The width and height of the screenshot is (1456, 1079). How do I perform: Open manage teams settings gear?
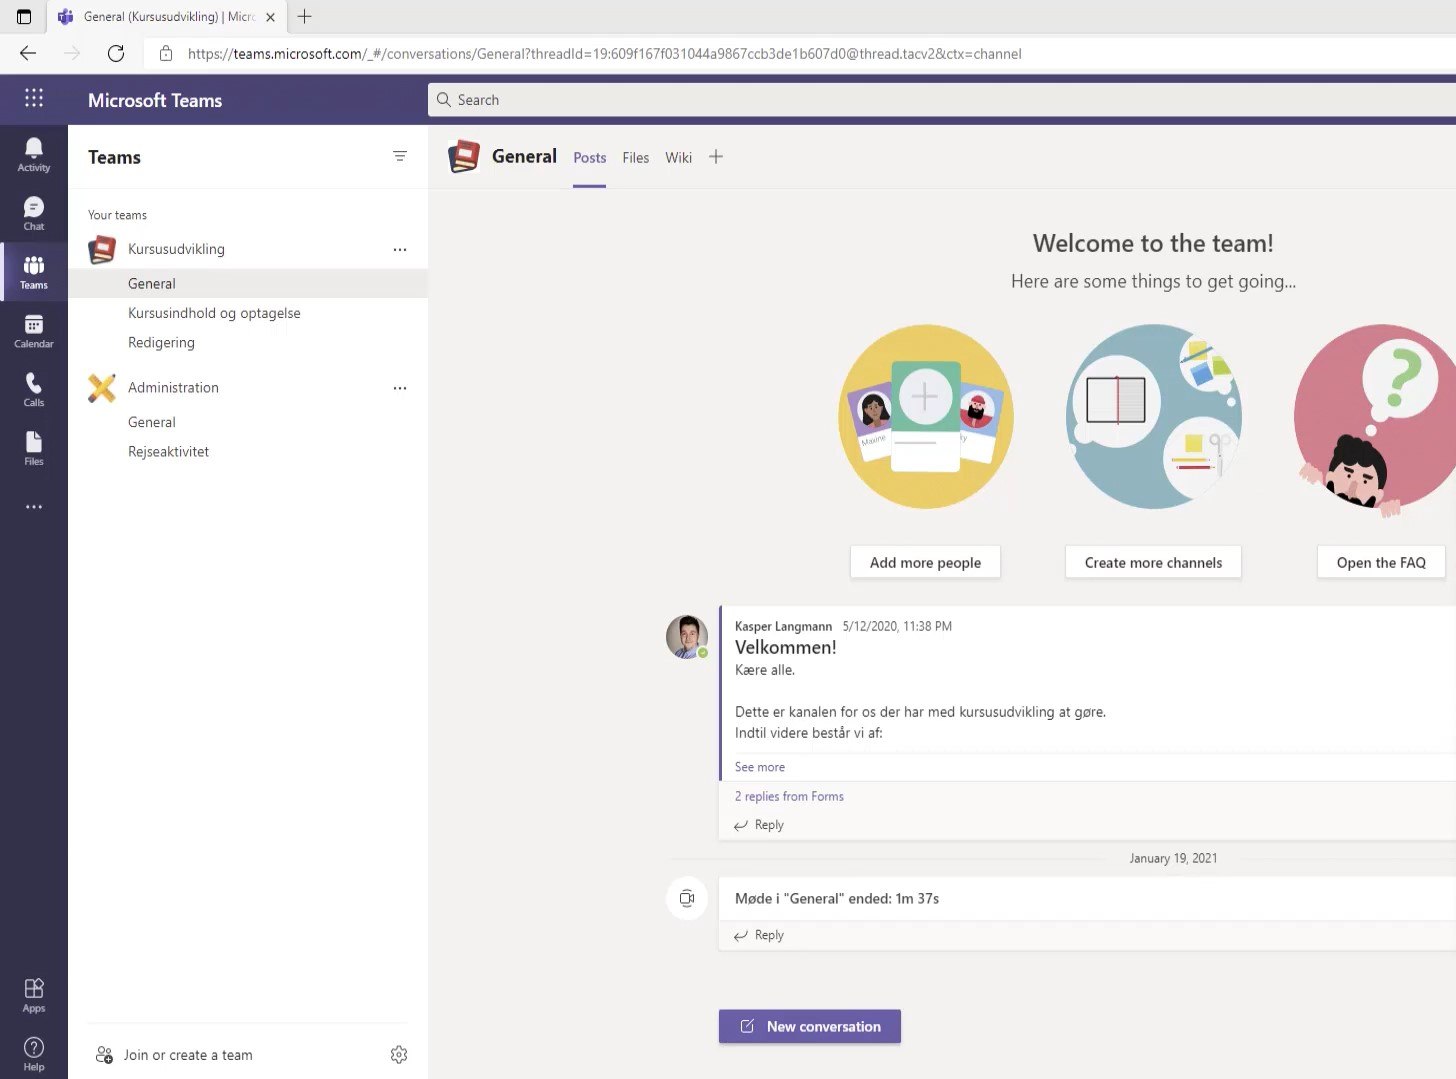tap(399, 1055)
